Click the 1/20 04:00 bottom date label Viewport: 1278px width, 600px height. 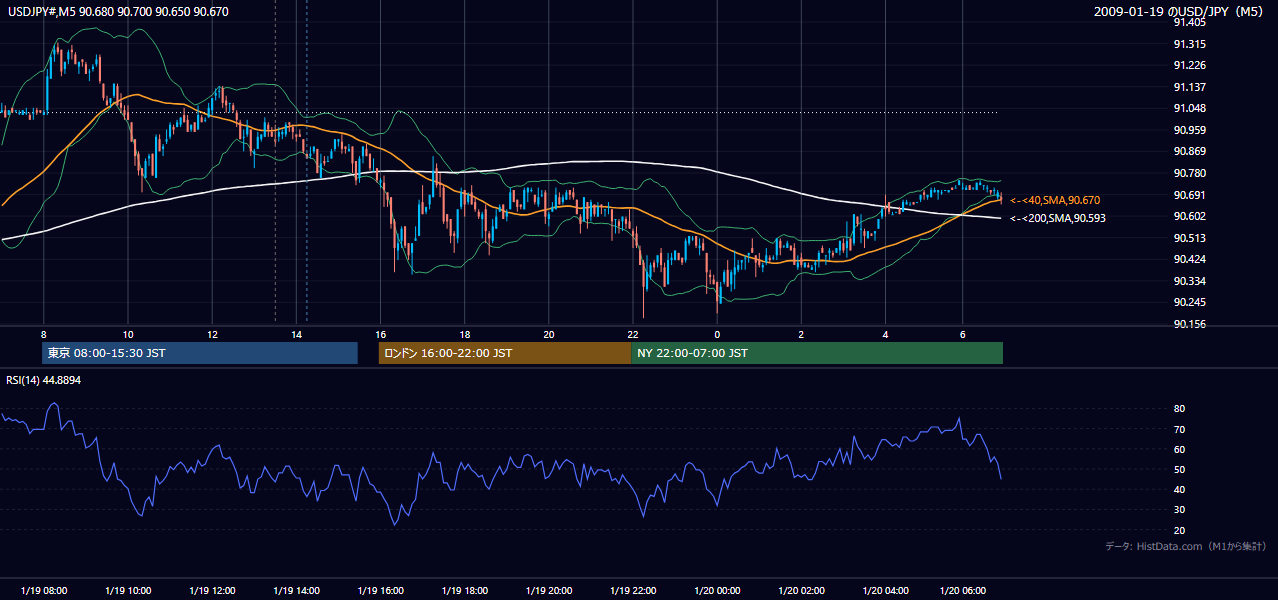click(885, 591)
